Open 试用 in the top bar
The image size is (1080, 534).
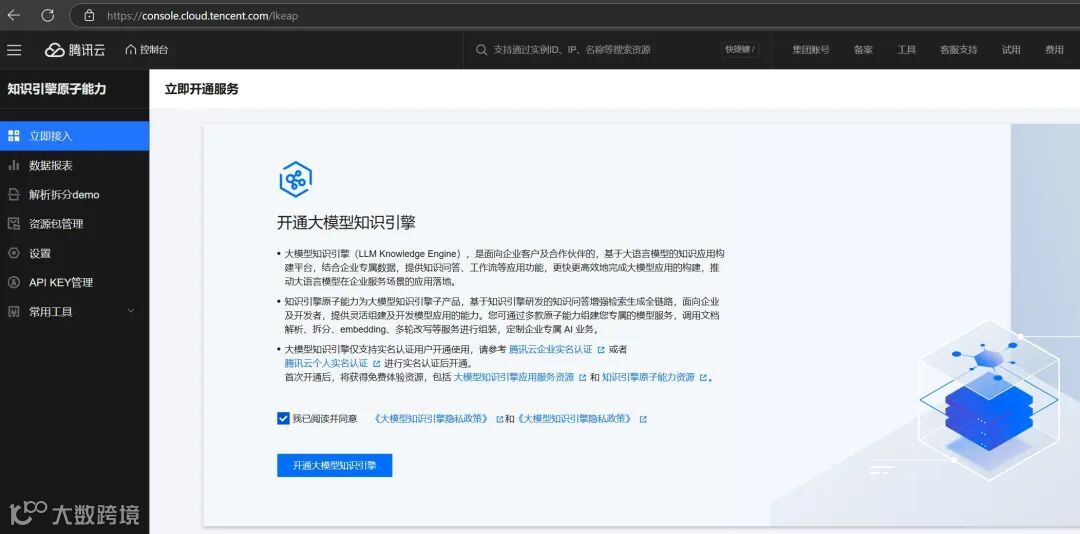click(1011, 50)
